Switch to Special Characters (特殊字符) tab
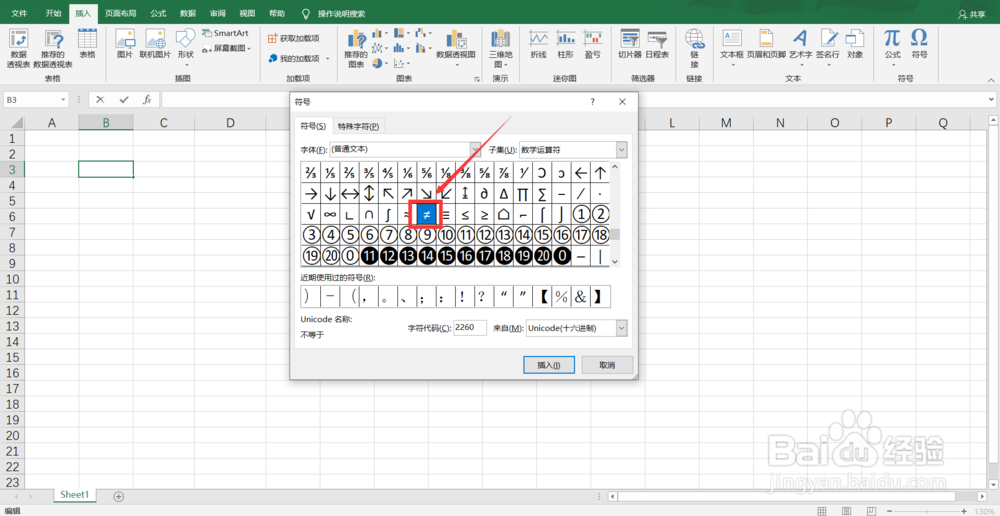This screenshot has height=516, width=1000. pyautogui.click(x=358, y=126)
